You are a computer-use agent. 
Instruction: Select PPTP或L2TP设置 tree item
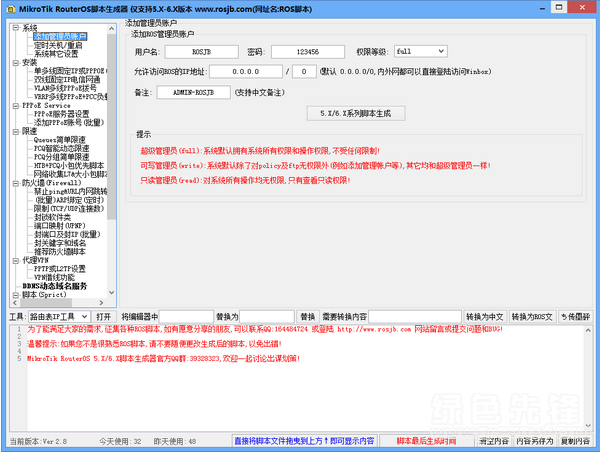point(60,269)
